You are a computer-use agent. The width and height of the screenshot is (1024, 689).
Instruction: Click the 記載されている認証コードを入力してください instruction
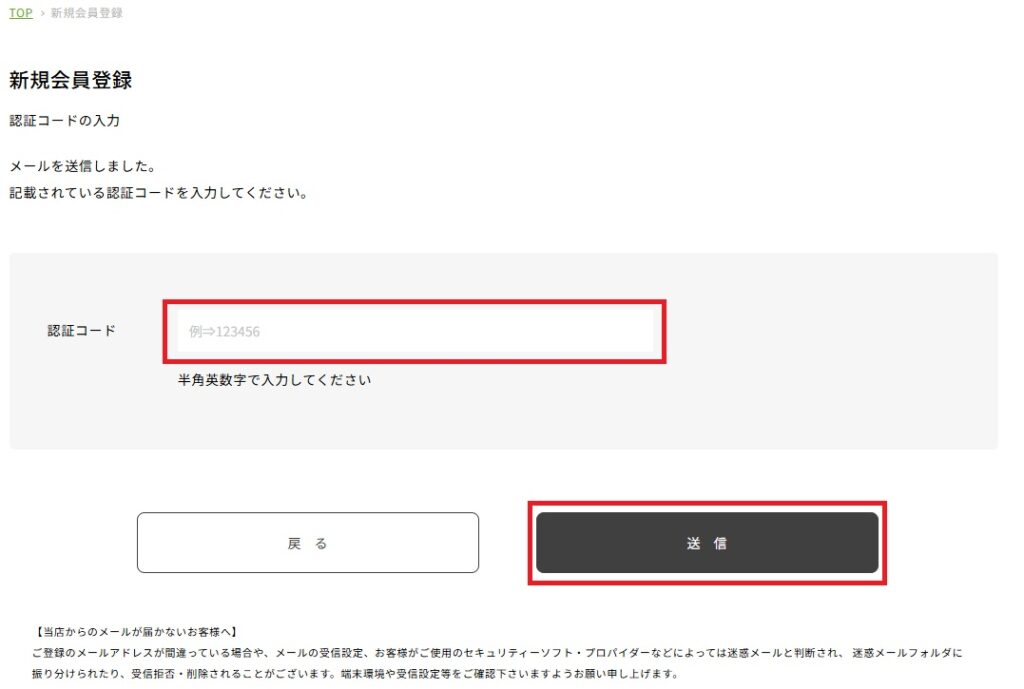pyautogui.click(x=159, y=193)
